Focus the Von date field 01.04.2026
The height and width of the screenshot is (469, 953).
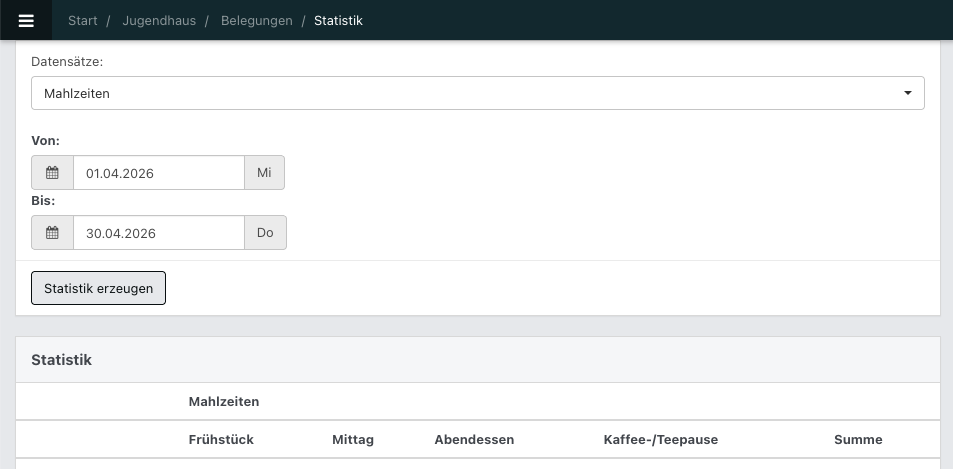click(159, 173)
